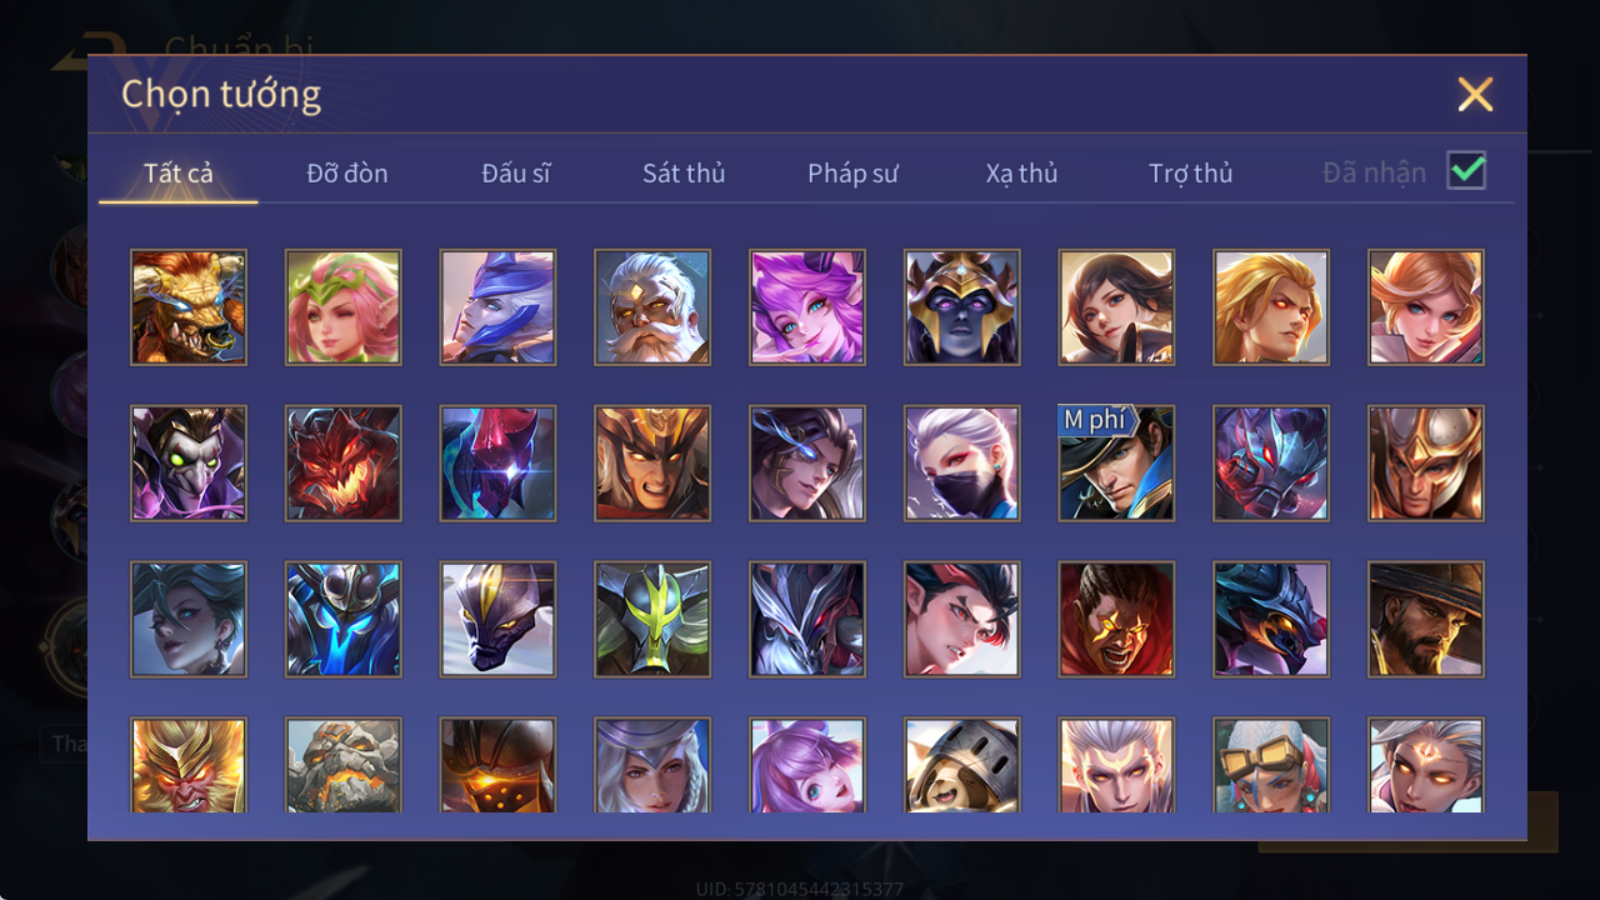
Task: Choose the masked silver-haired ninja hero
Action: click(x=962, y=463)
